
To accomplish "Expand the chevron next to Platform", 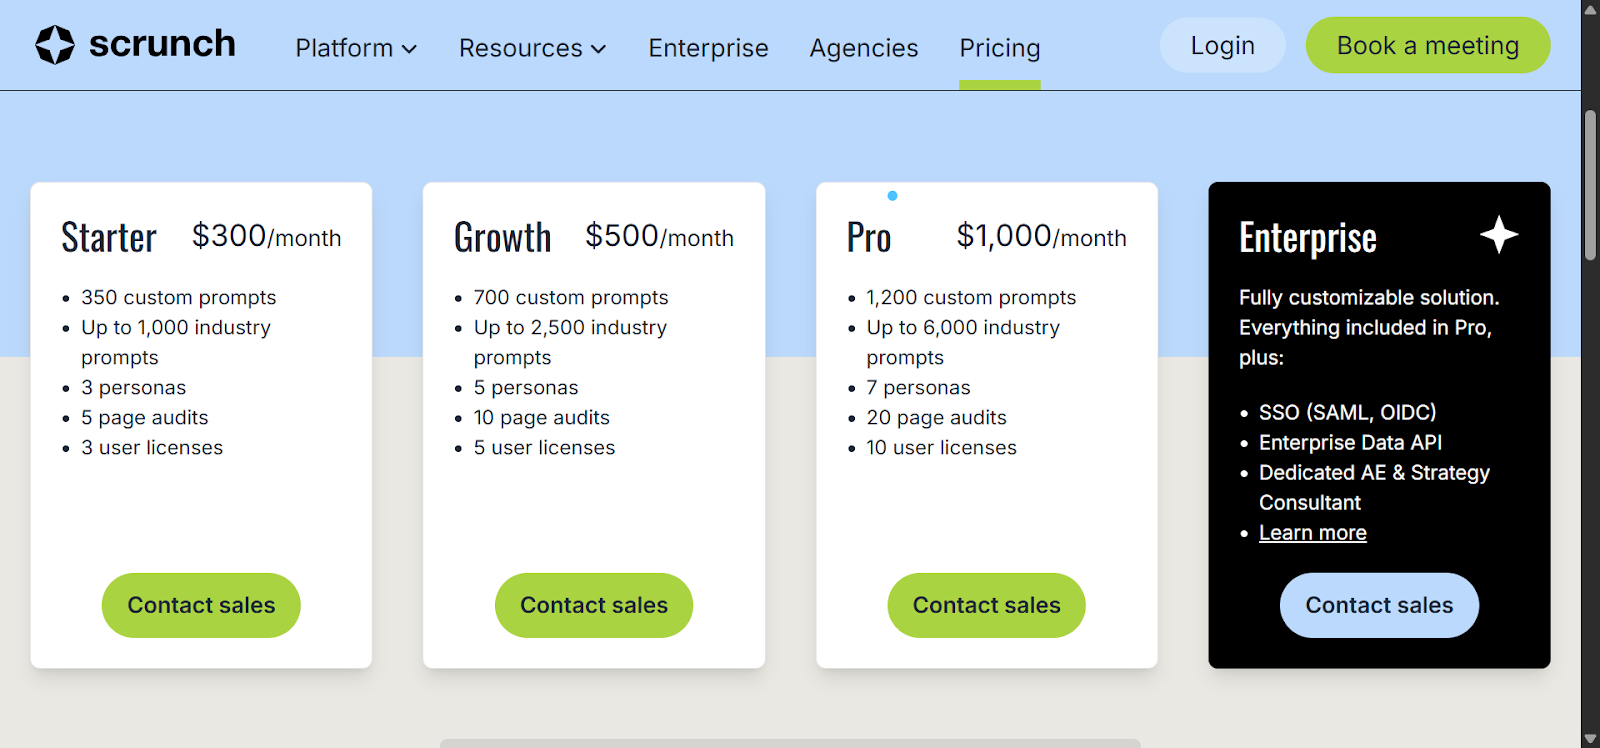I will coord(411,48).
